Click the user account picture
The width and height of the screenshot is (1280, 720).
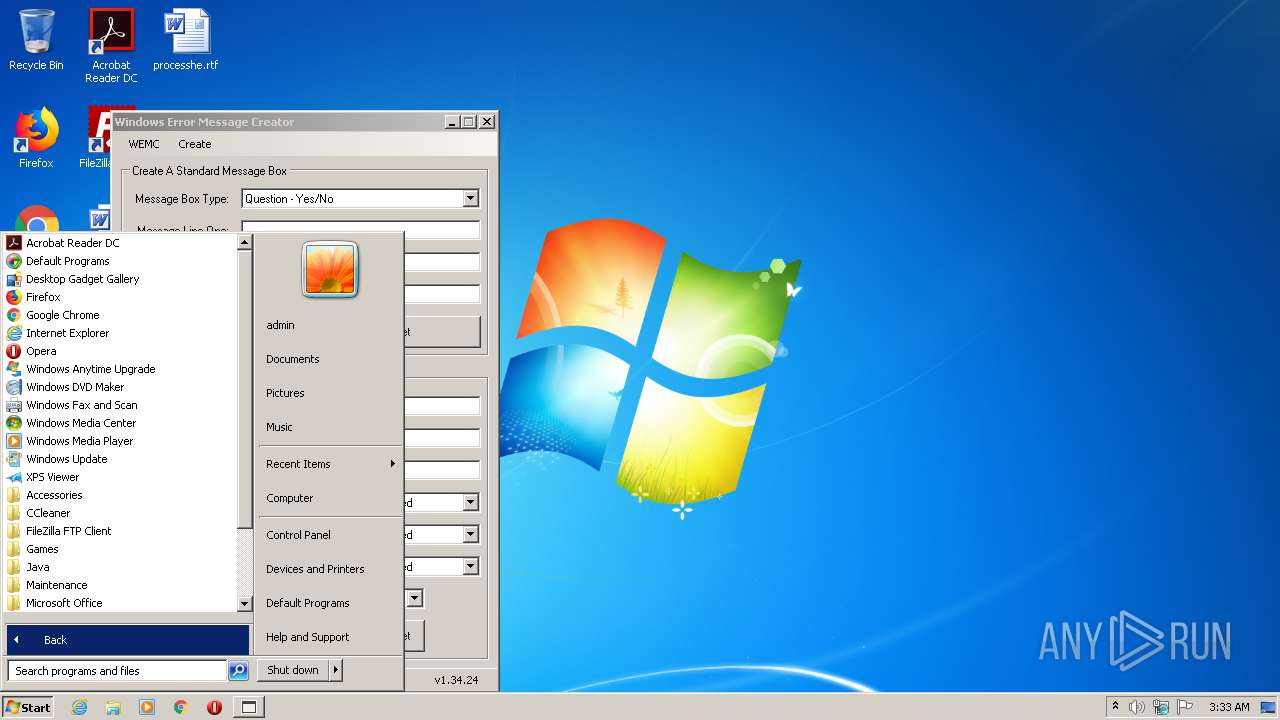(x=330, y=270)
